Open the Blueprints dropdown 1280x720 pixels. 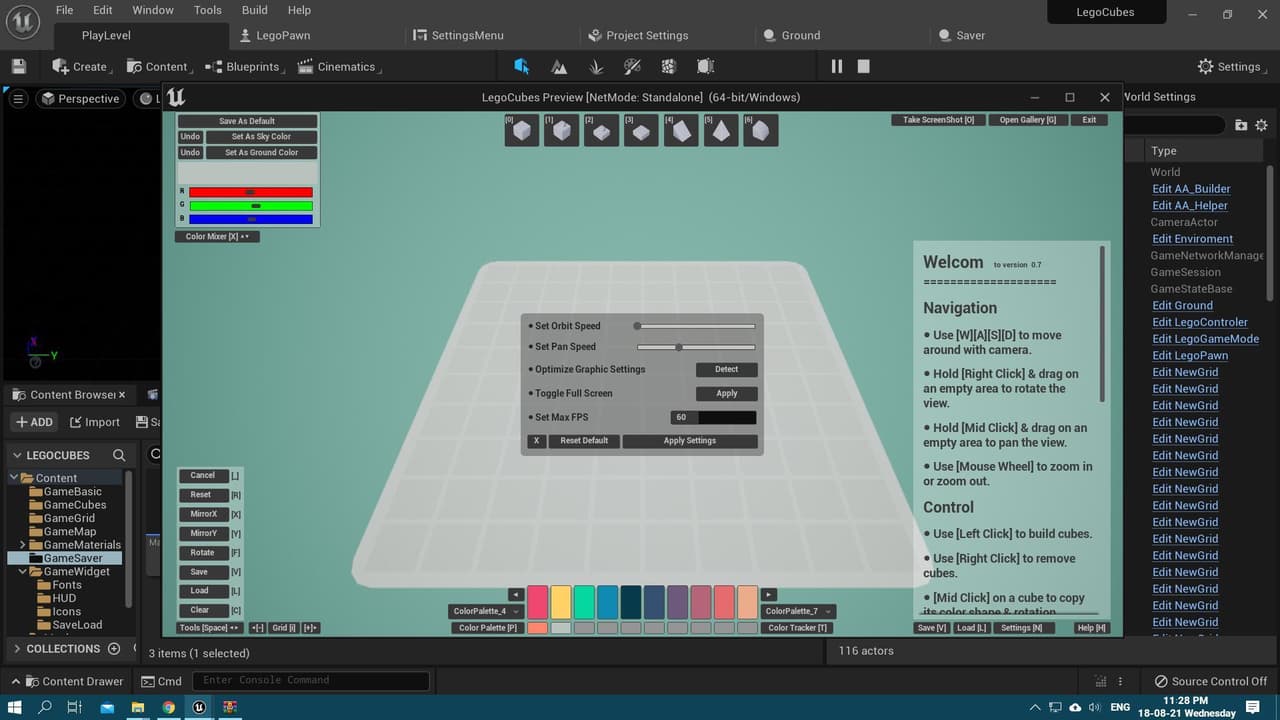pos(245,67)
